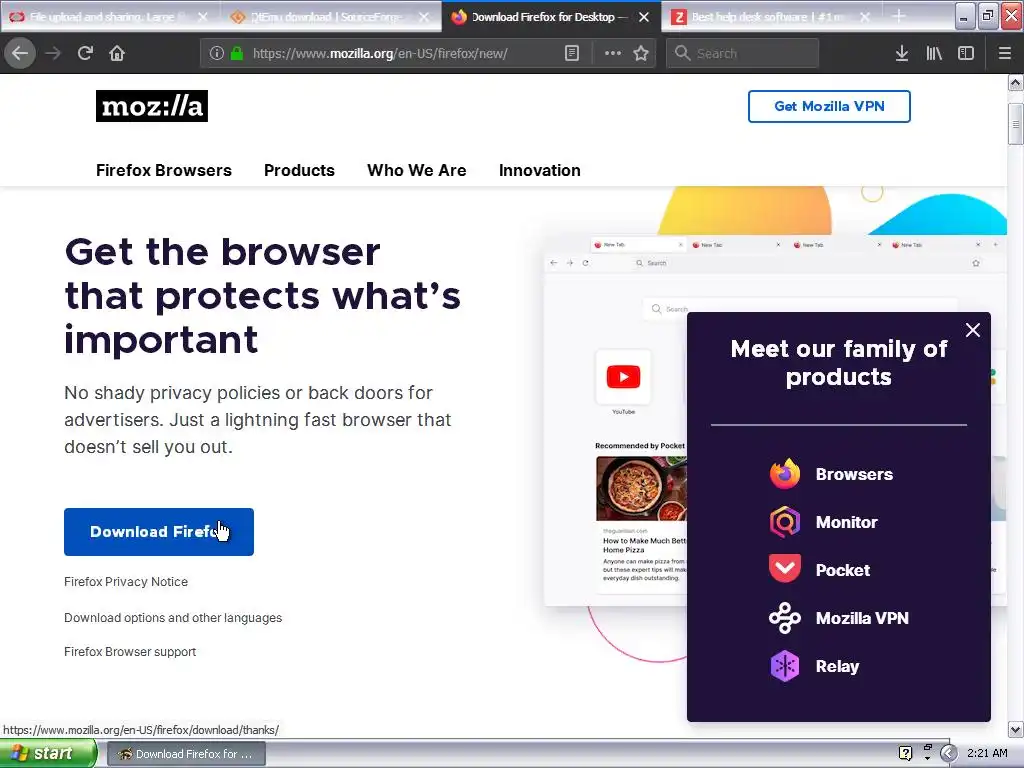Click the vertical scrollbar thumb
1024x768 pixels.
pos(1015,124)
